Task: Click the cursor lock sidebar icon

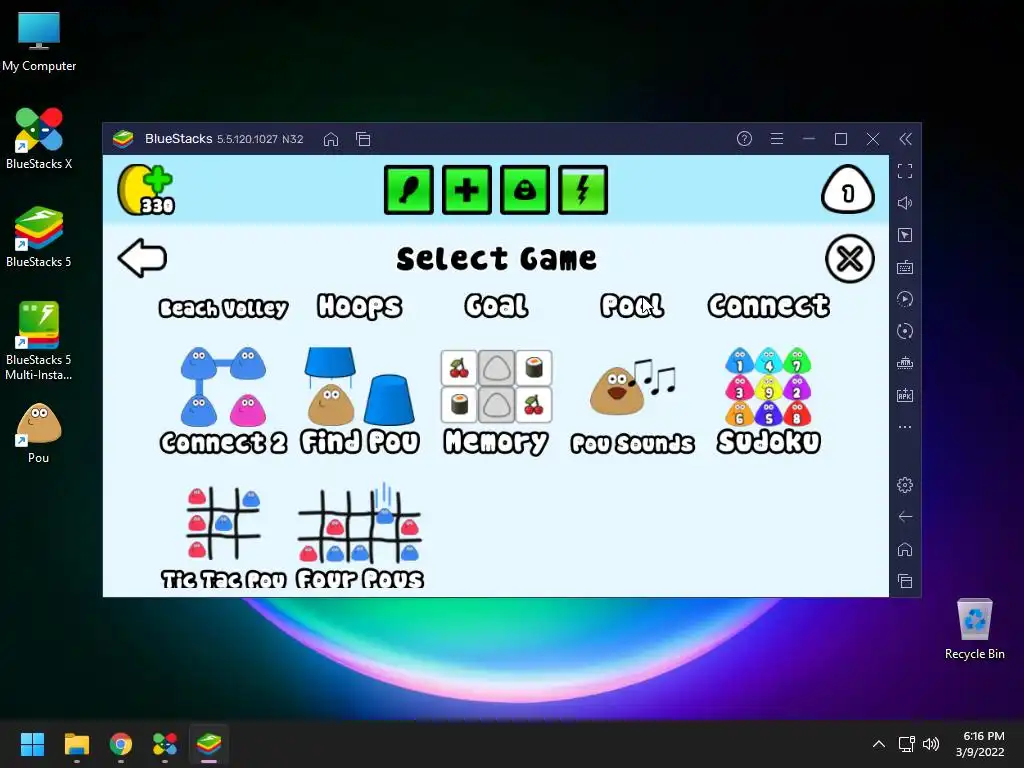Action: (905, 235)
